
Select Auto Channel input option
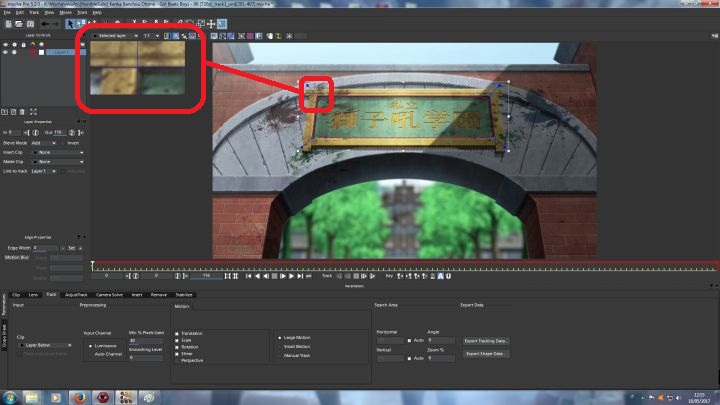(x=90, y=354)
